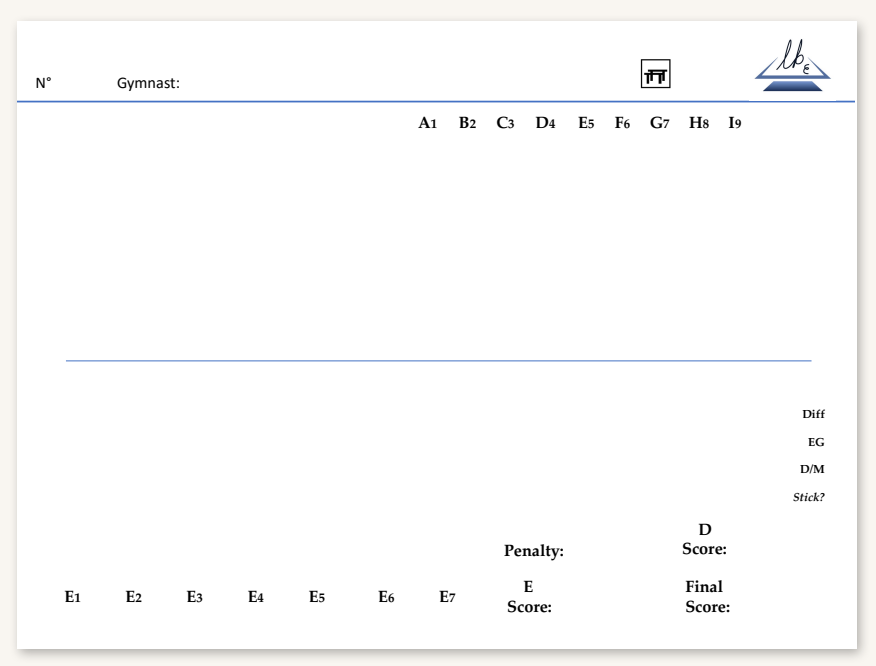Click the Penalty field
This screenshot has height=666, width=876.
coord(534,550)
